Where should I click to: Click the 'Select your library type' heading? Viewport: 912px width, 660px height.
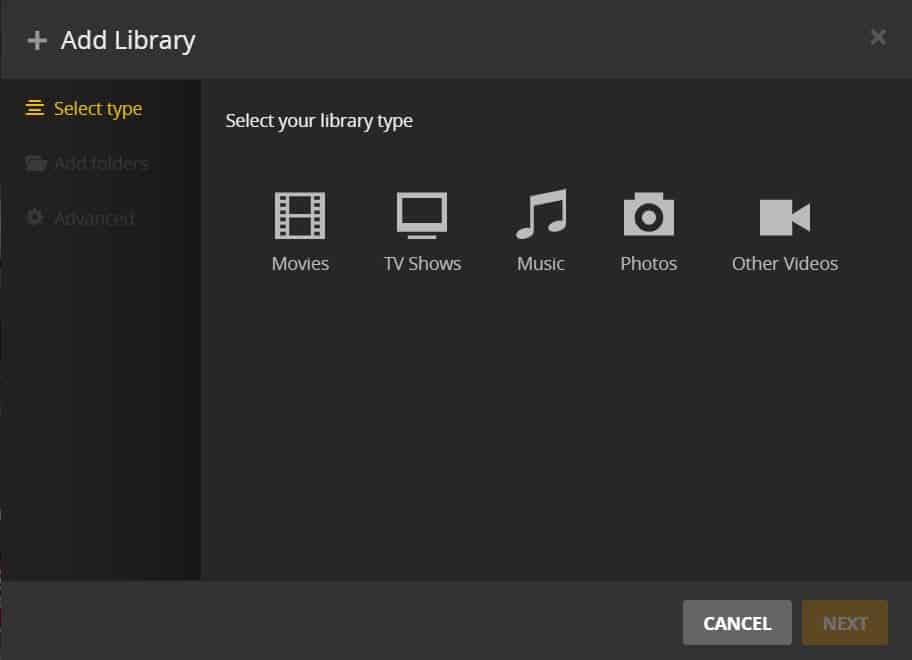click(319, 121)
